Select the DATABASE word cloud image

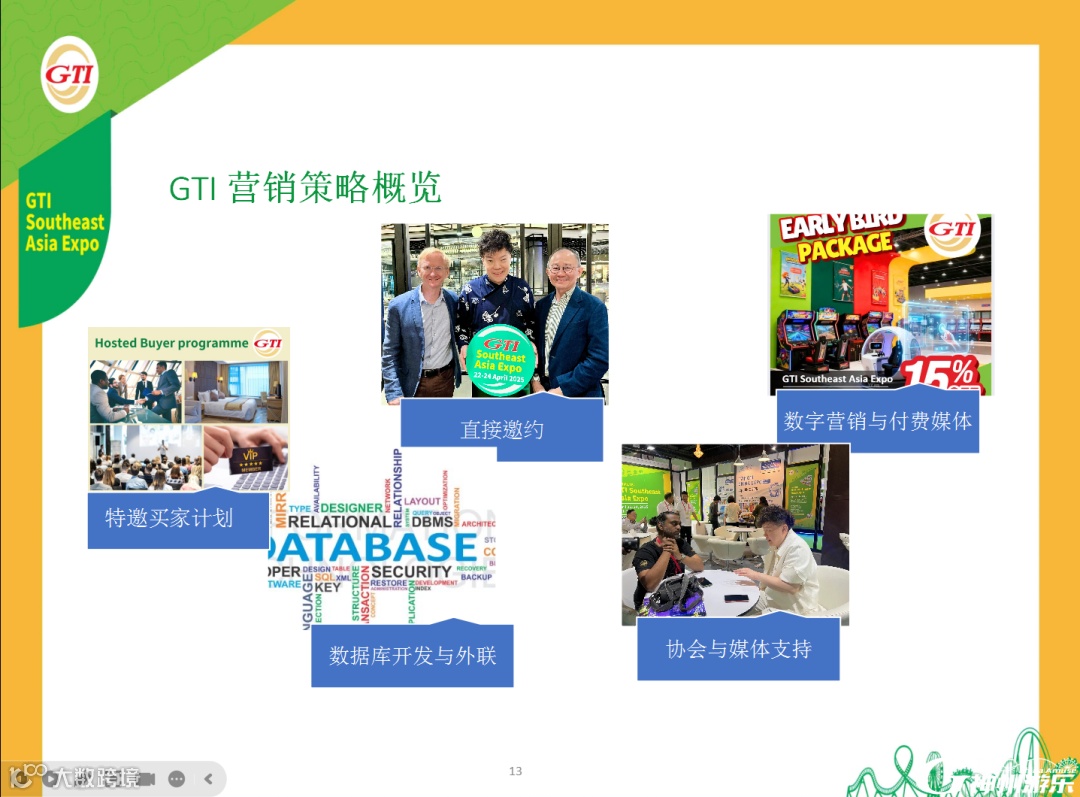pyautogui.click(x=382, y=537)
